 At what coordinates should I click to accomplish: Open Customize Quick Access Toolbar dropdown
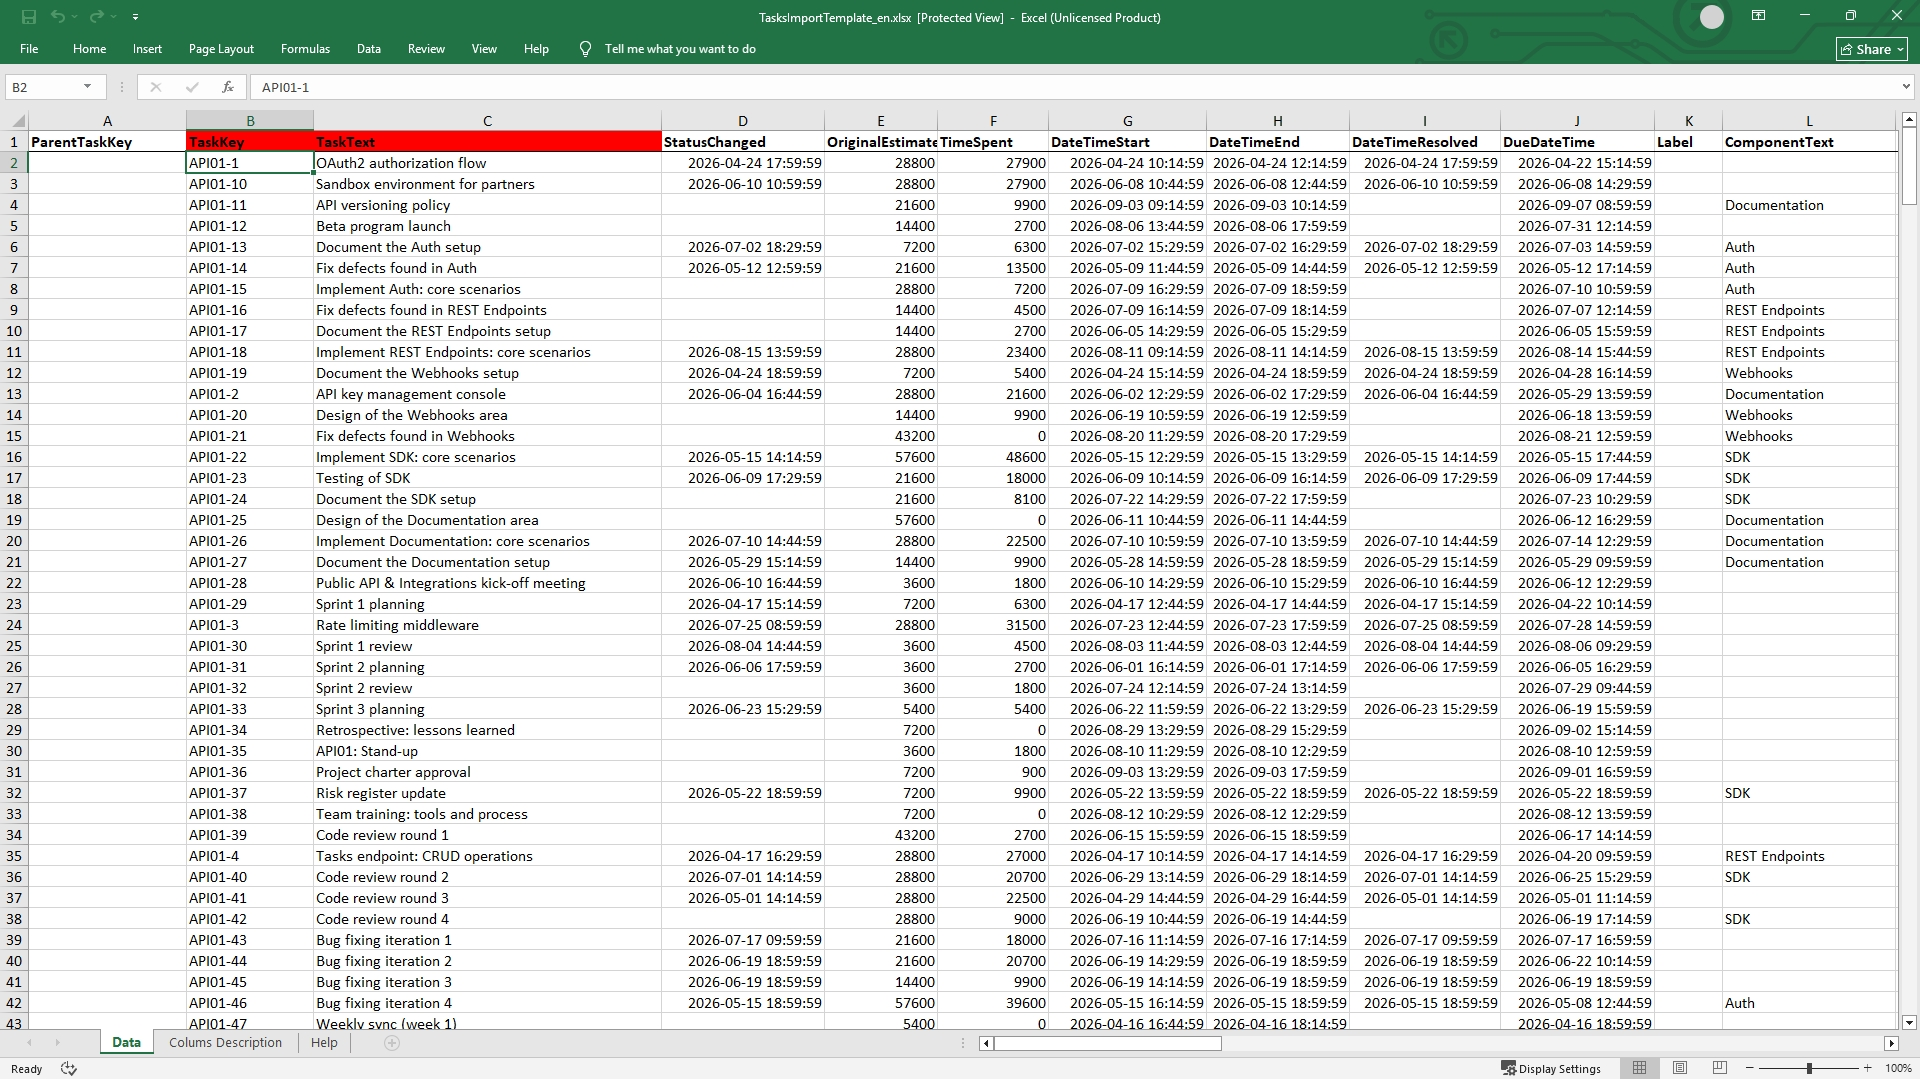pos(135,17)
